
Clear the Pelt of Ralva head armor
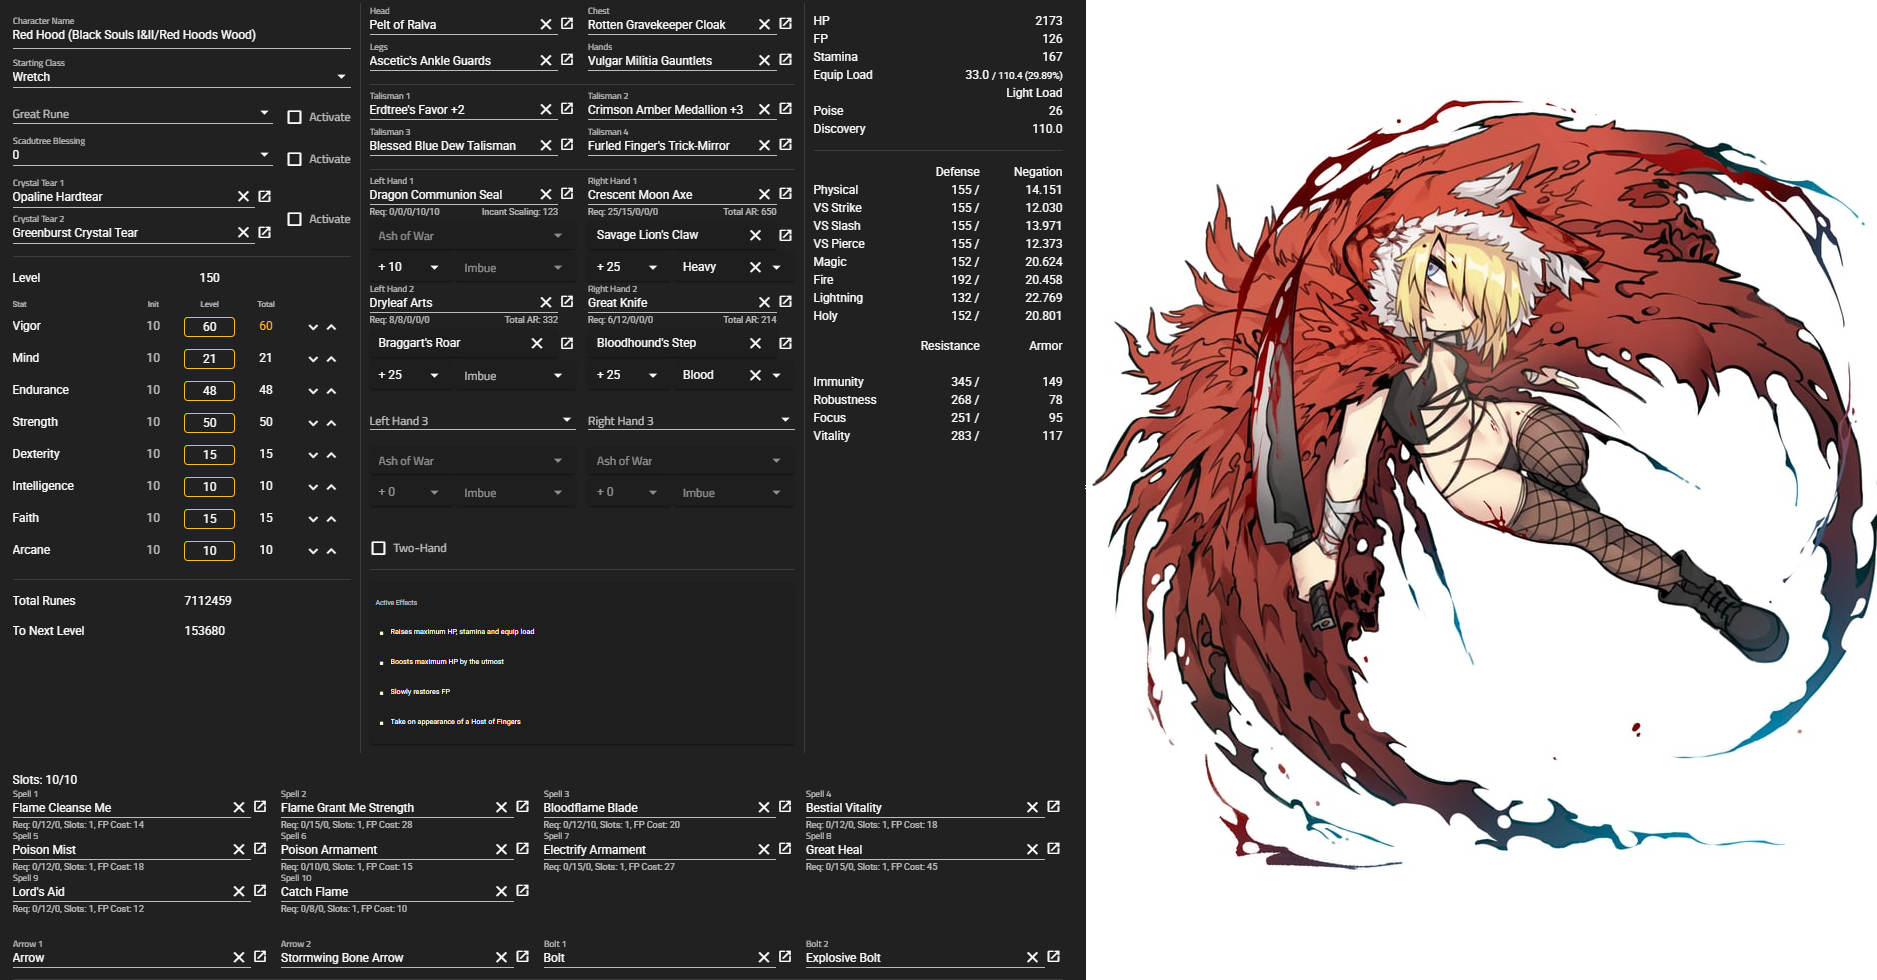[x=546, y=24]
